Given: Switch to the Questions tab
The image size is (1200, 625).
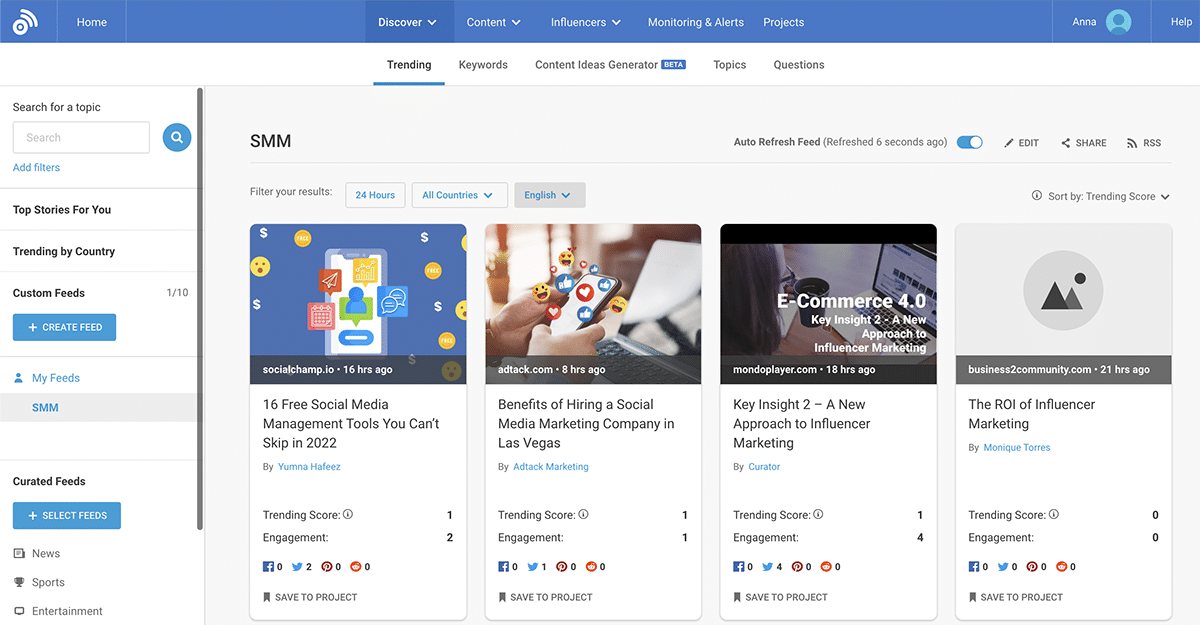Looking at the screenshot, I should (799, 65).
